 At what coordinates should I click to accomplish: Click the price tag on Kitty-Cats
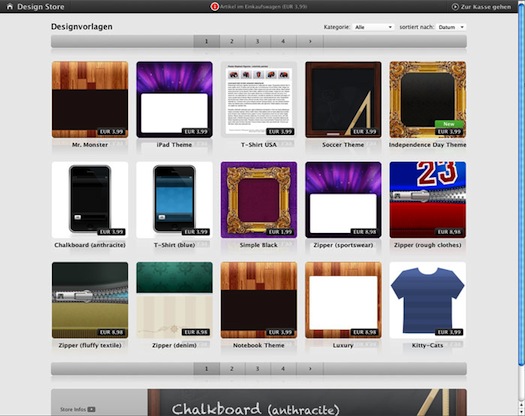click(449, 332)
